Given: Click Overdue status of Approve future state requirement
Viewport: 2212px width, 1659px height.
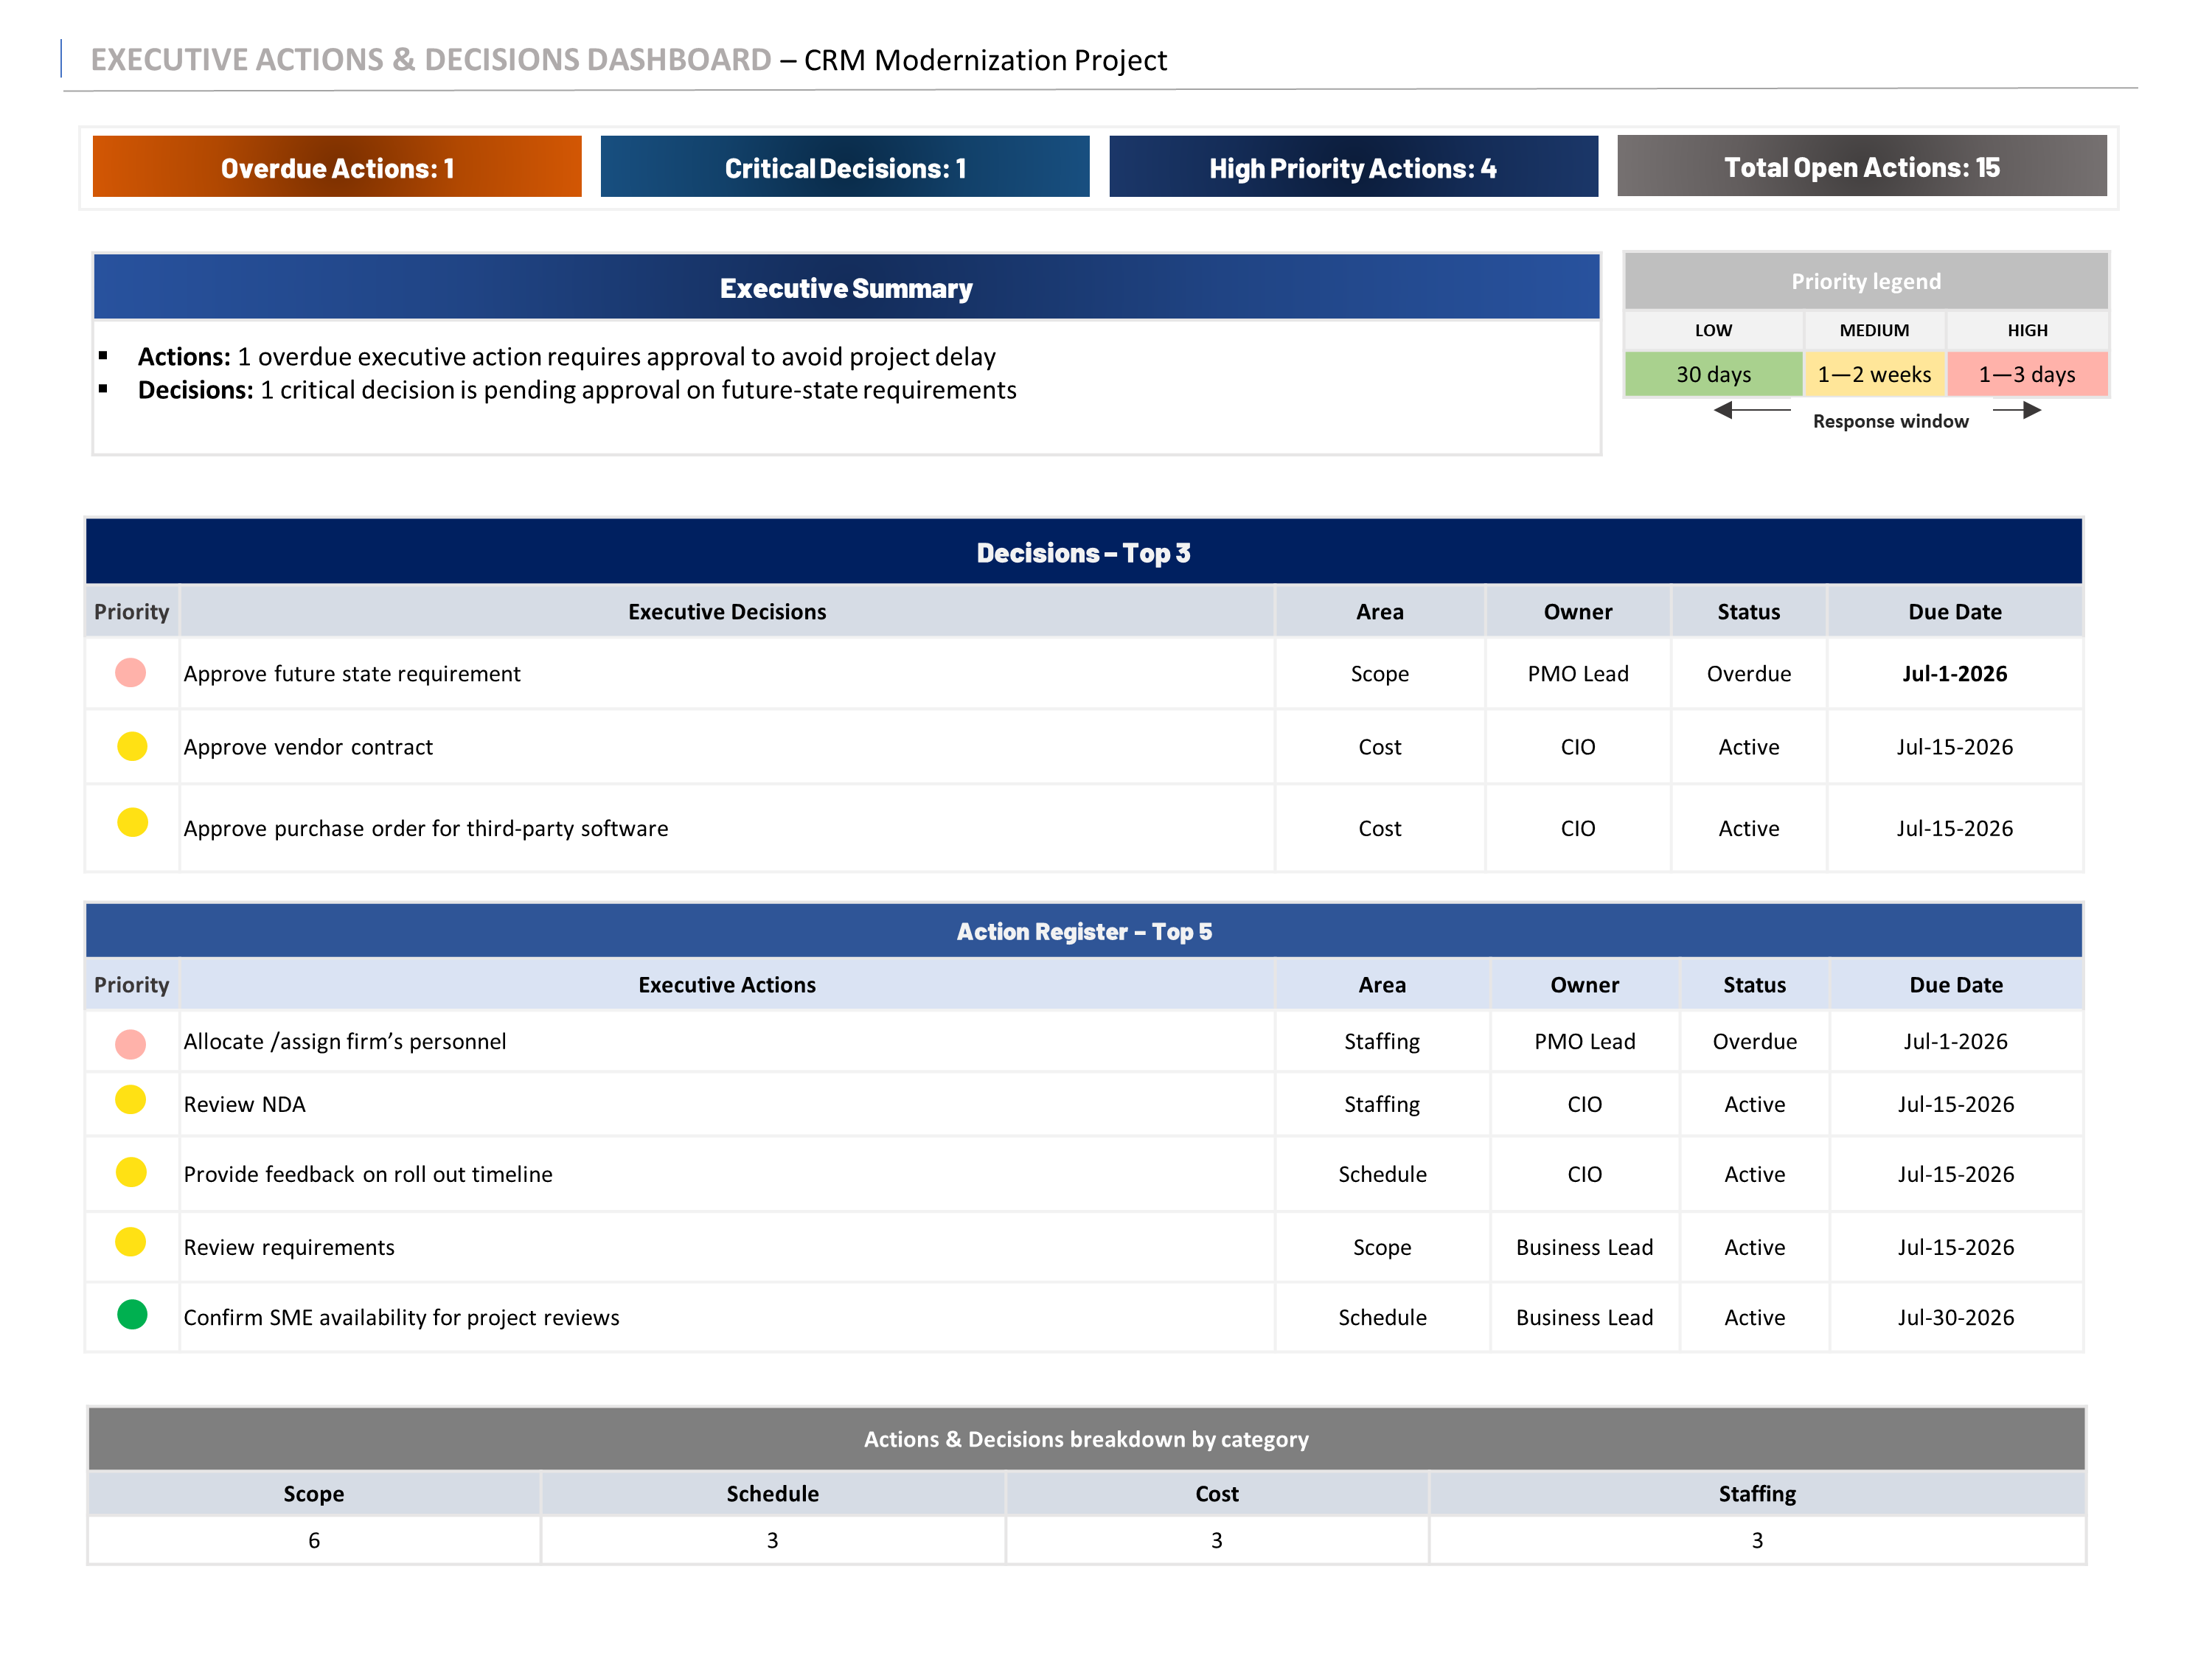Looking at the screenshot, I should coord(1748,674).
